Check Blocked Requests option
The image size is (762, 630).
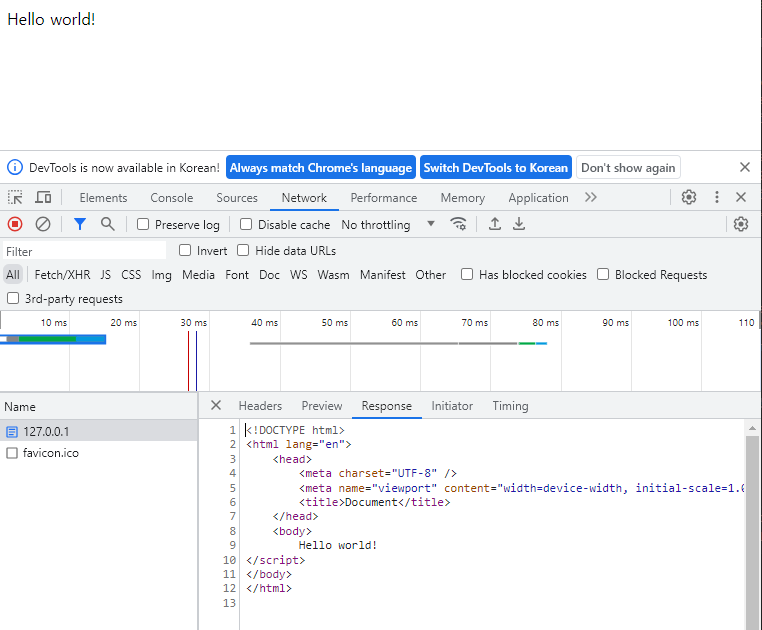603,274
